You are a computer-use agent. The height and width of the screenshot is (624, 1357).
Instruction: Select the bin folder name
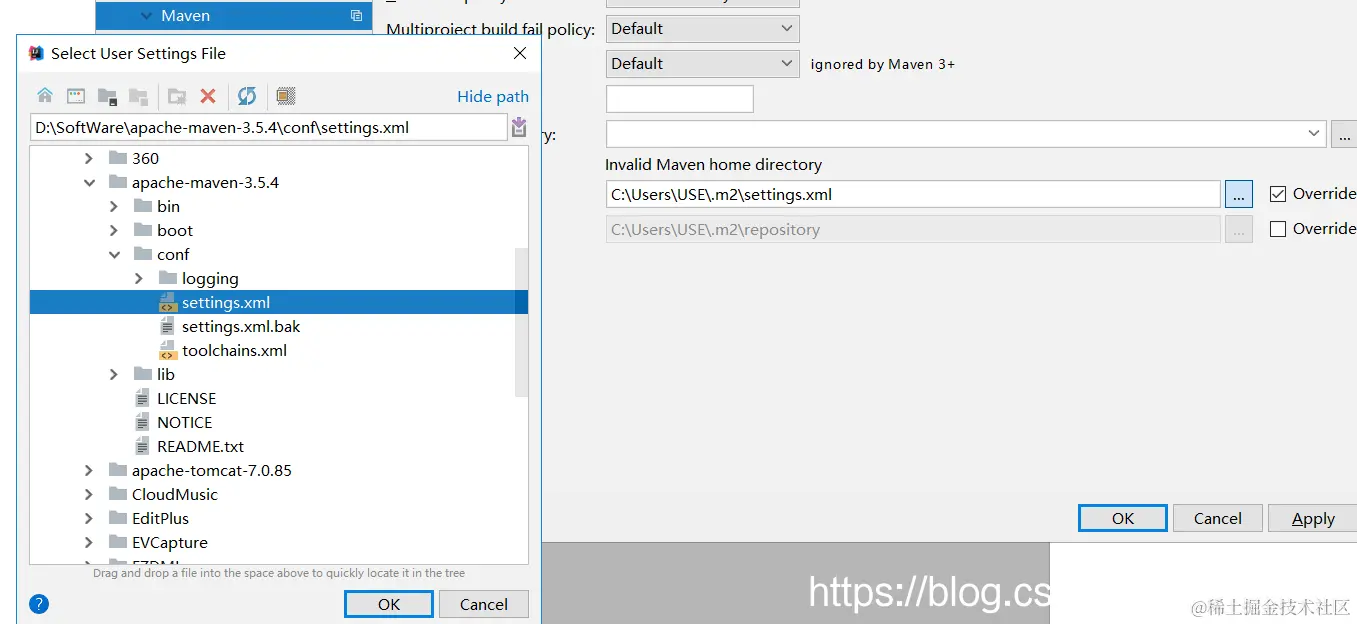[x=168, y=206]
